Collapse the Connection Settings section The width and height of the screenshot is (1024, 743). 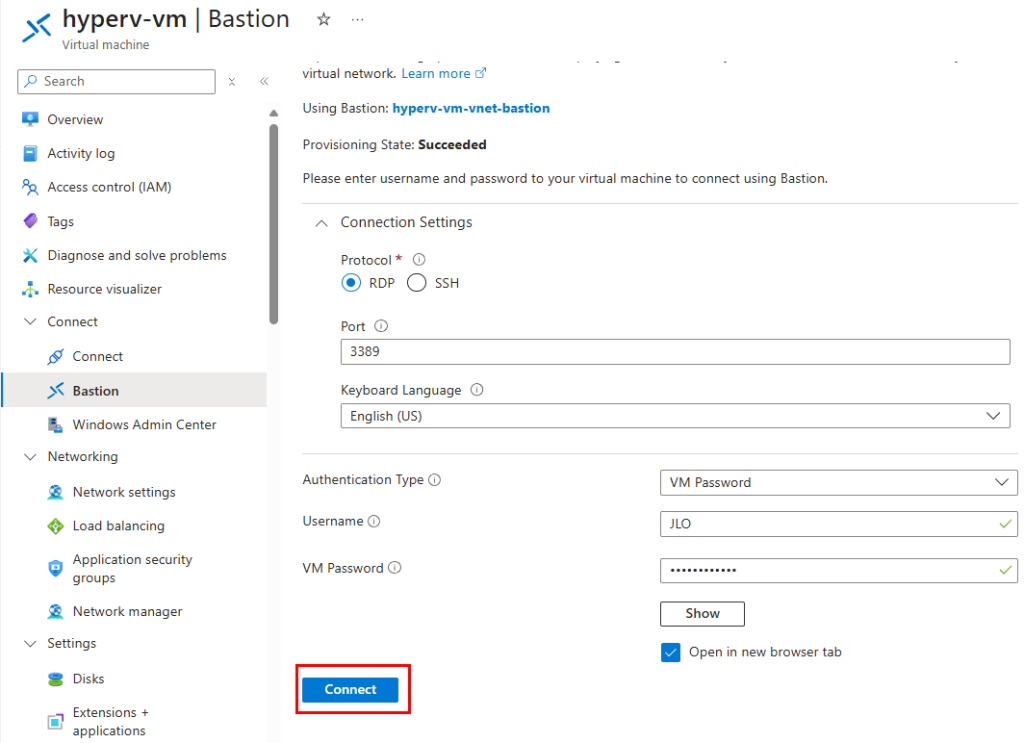(x=321, y=223)
